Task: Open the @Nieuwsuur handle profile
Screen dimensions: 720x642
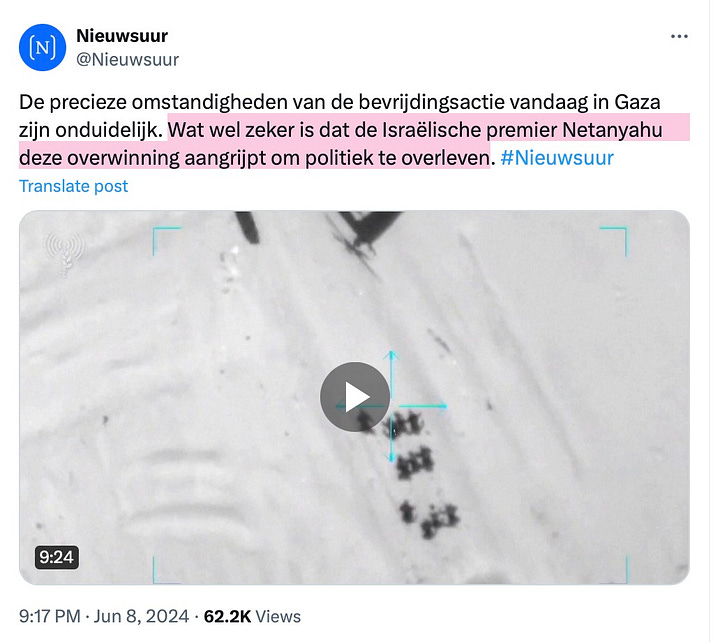Action: 127,60
